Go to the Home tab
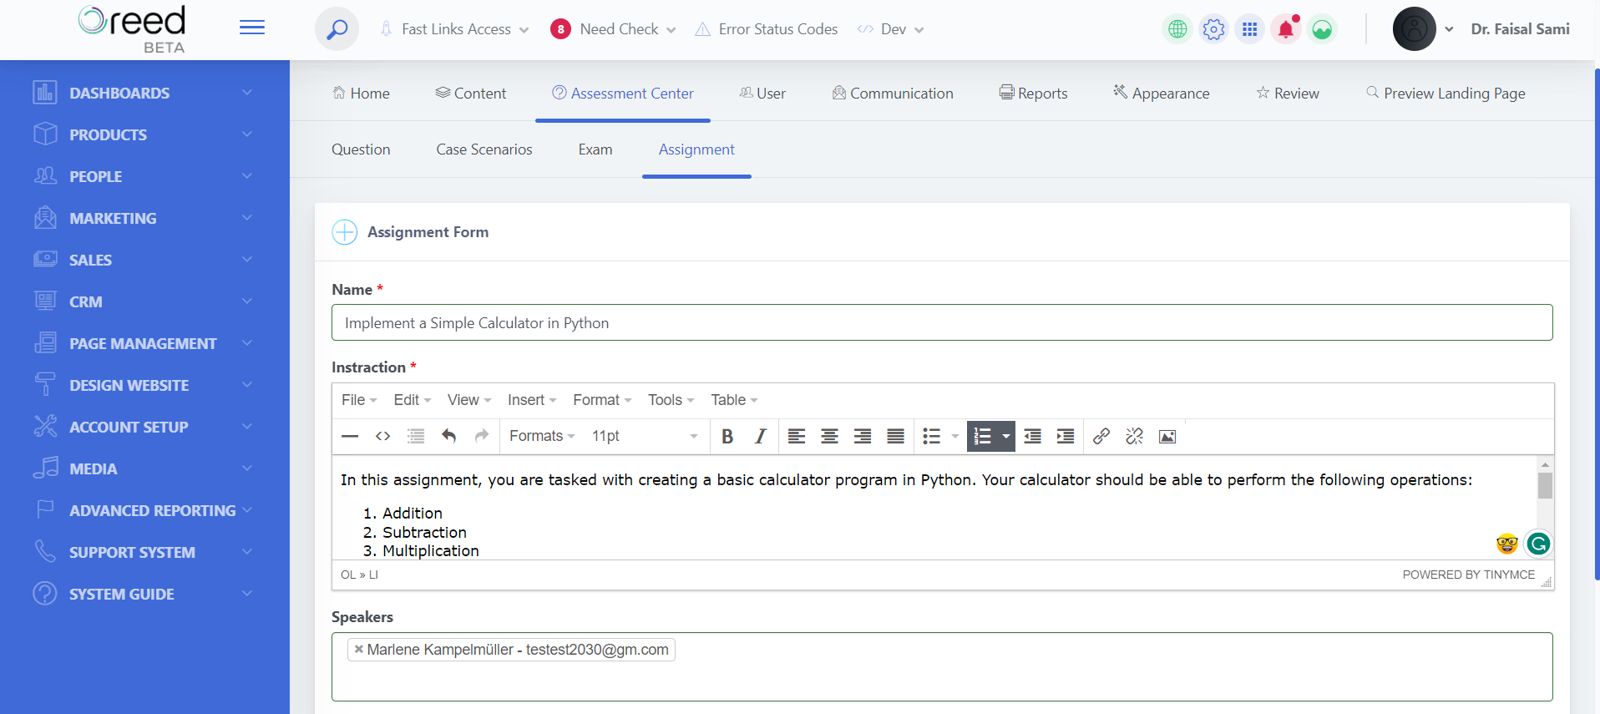 [x=361, y=93]
